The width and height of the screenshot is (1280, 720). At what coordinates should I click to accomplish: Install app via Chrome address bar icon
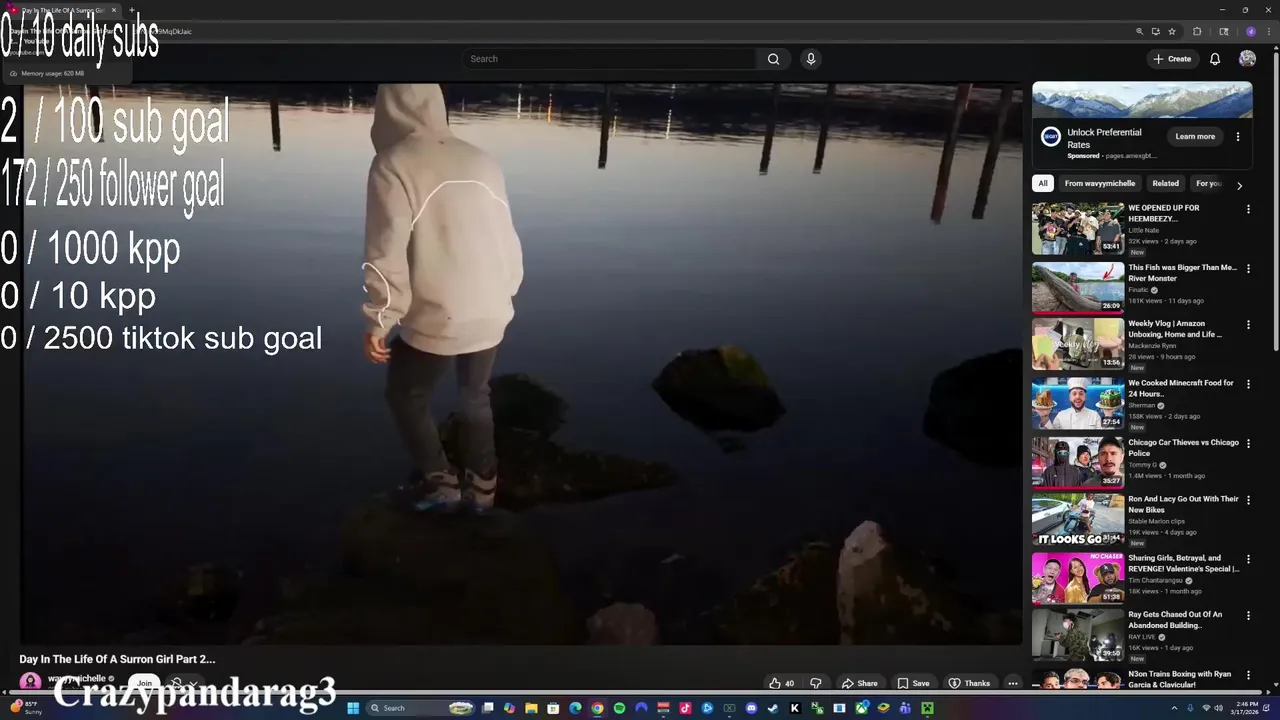click(x=1155, y=31)
